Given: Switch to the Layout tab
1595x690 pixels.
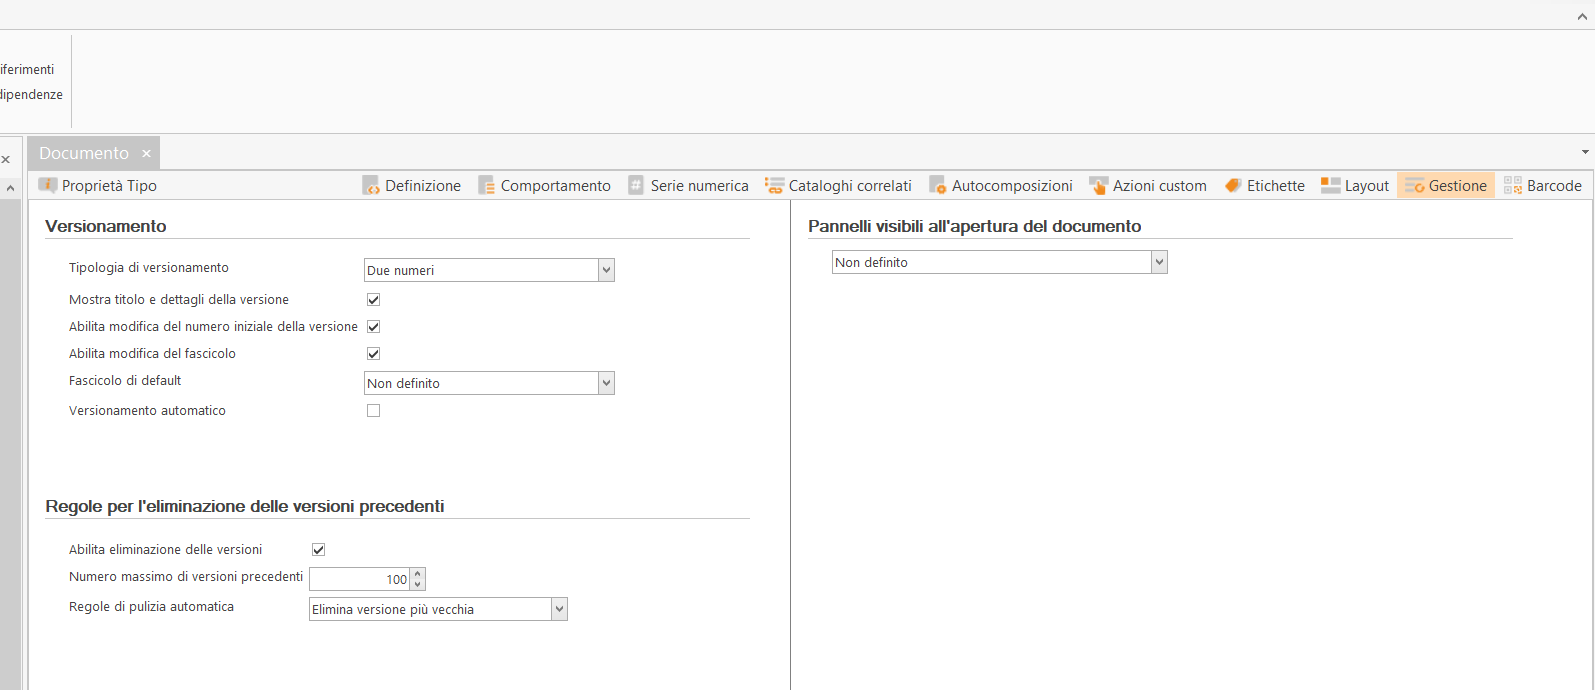Looking at the screenshot, I should (x=1356, y=186).
